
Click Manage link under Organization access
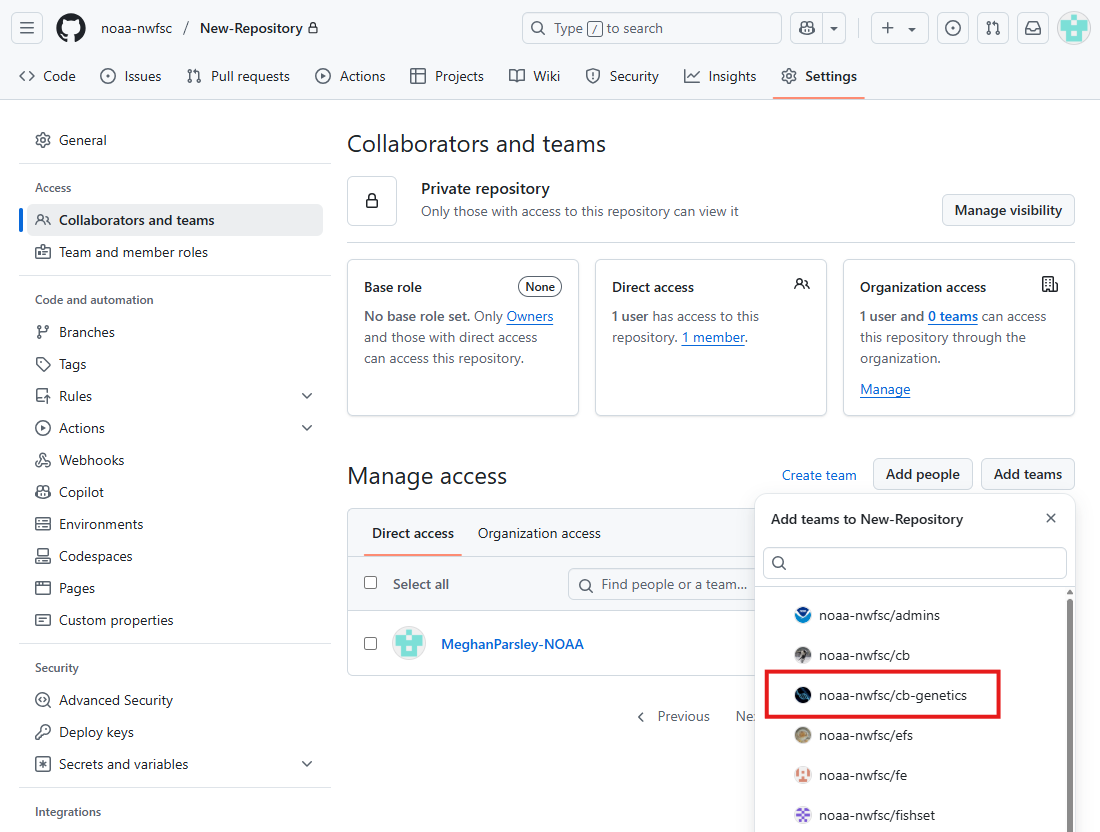[885, 389]
